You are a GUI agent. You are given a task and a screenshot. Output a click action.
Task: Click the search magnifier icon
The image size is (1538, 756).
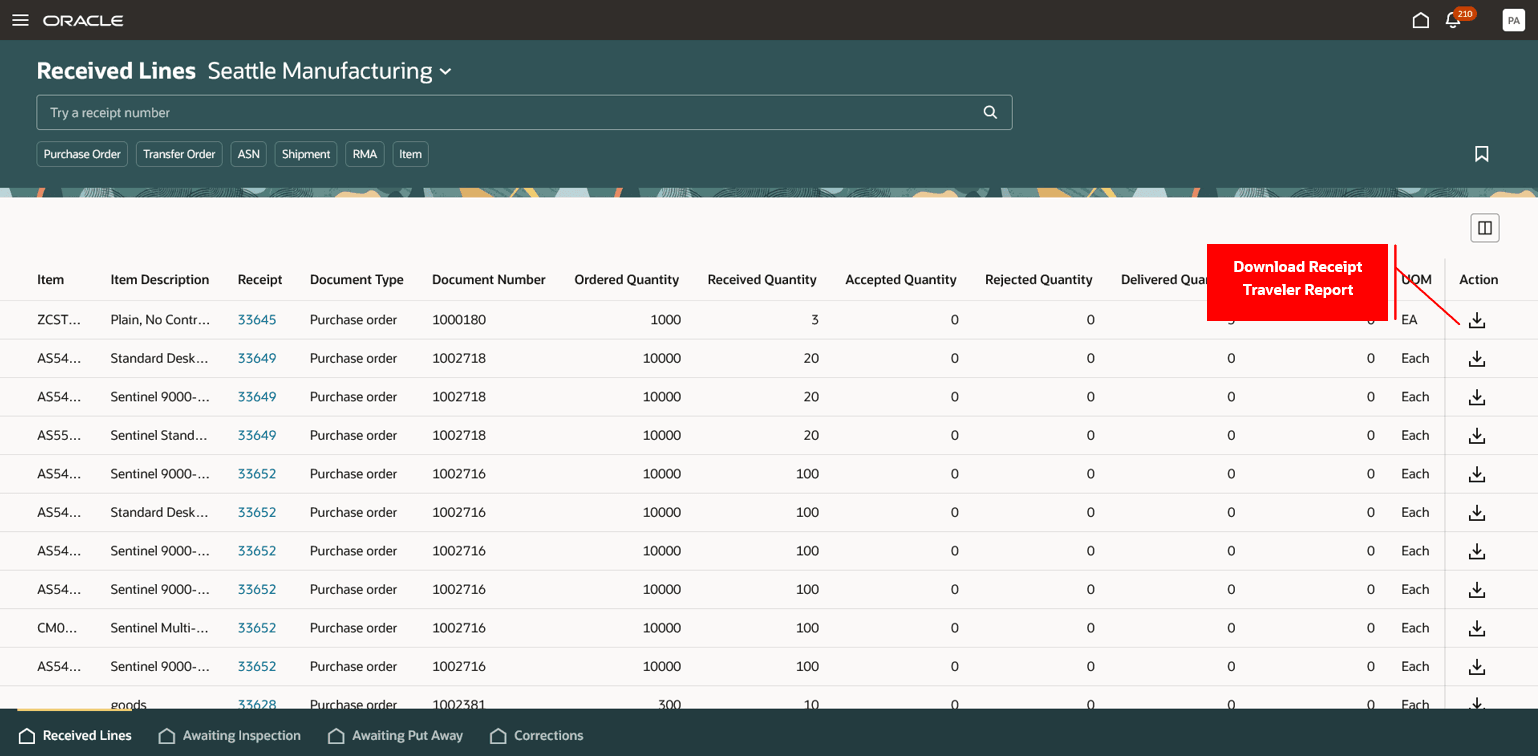click(x=990, y=112)
